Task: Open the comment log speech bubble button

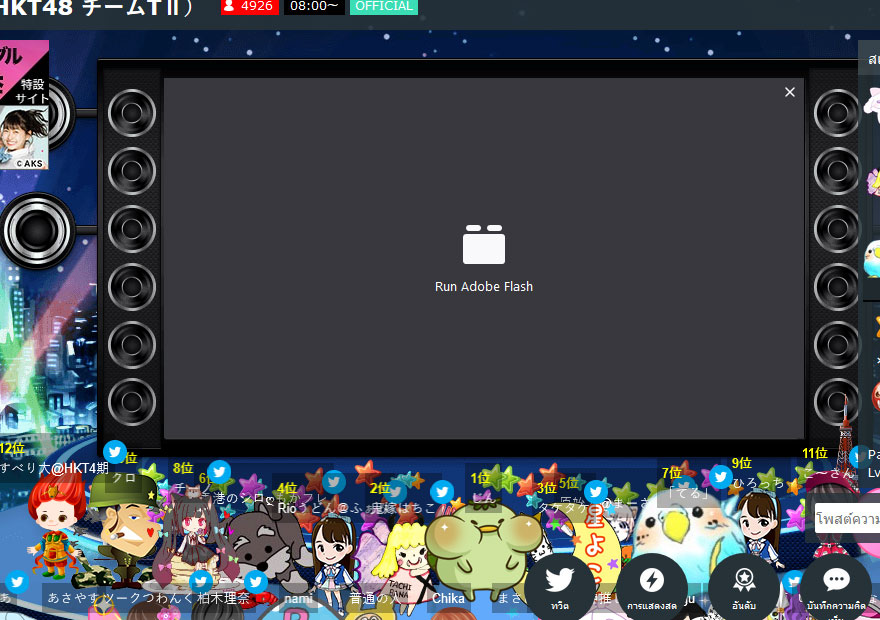Action: click(x=836, y=587)
